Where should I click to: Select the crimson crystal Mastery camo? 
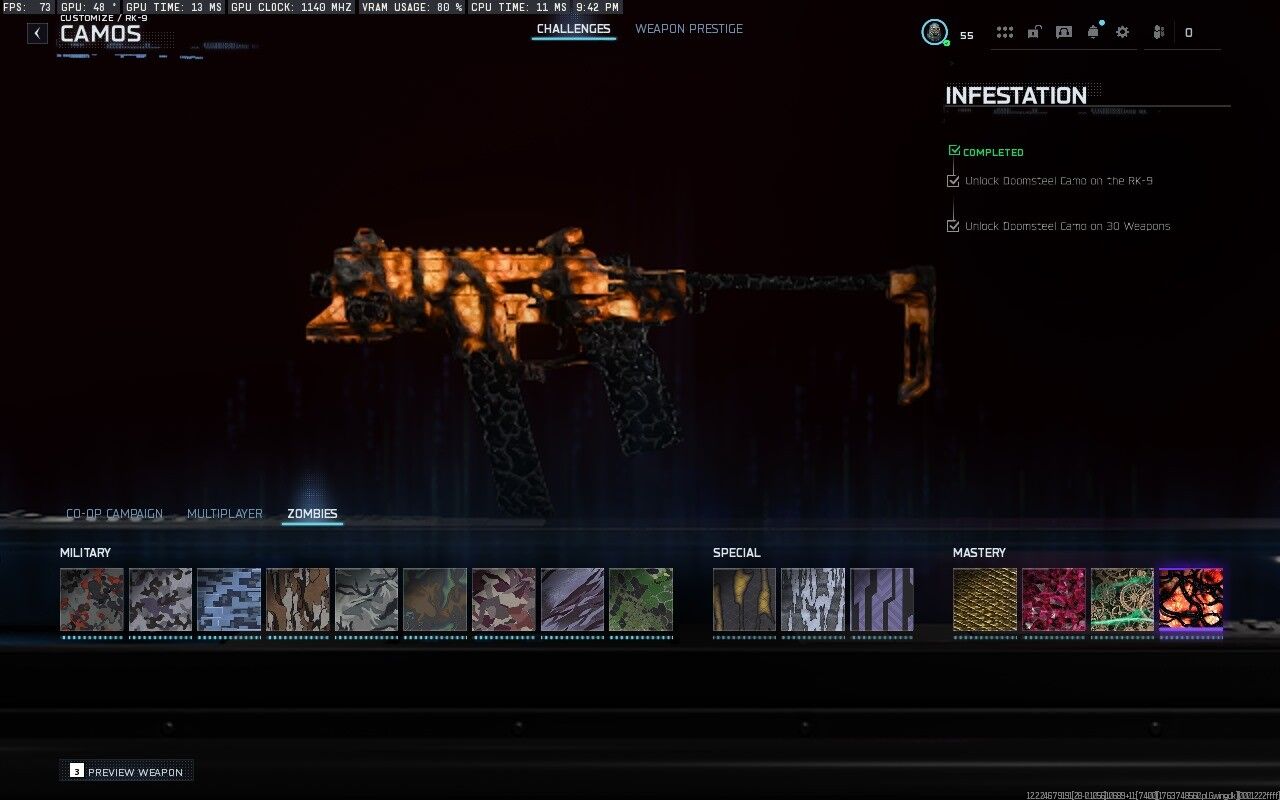pyautogui.click(x=1054, y=600)
